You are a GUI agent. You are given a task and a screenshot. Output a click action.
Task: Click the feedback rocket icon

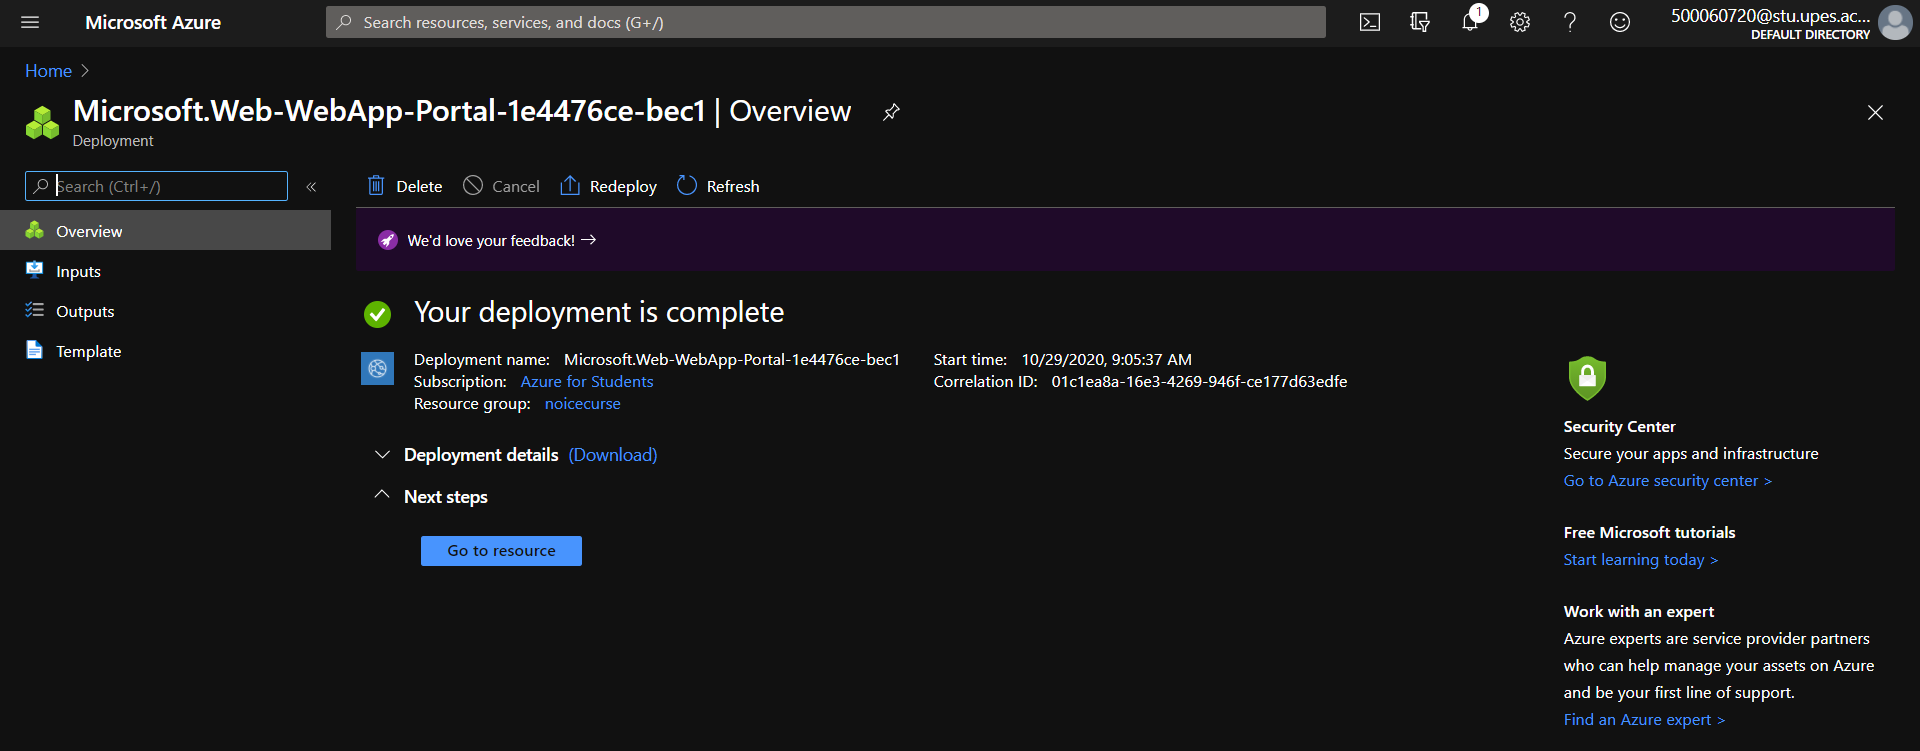coord(388,240)
